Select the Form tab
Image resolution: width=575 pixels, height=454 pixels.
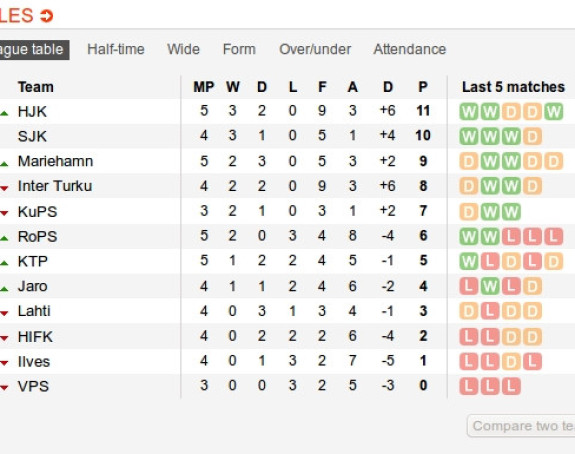239,50
